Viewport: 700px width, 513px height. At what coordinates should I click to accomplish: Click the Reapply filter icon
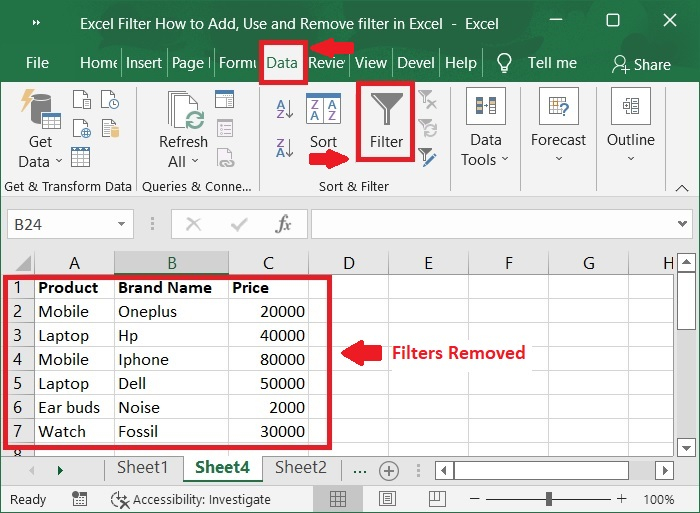click(428, 128)
